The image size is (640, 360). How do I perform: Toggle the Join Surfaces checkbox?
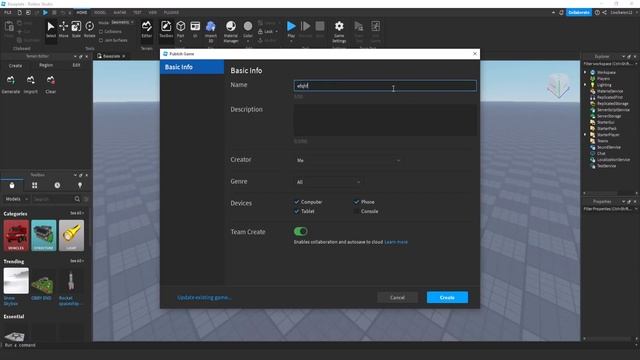(101, 40)
